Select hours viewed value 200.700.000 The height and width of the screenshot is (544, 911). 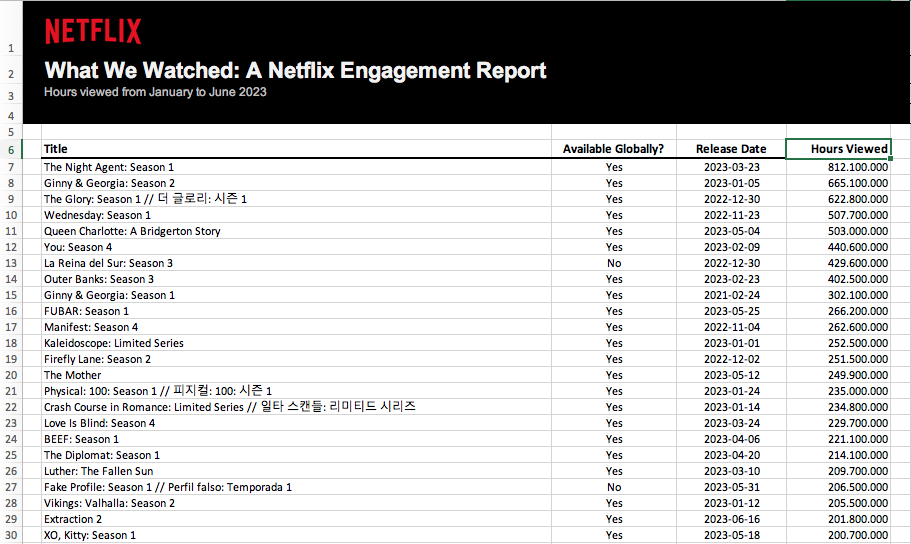[838, 535]
